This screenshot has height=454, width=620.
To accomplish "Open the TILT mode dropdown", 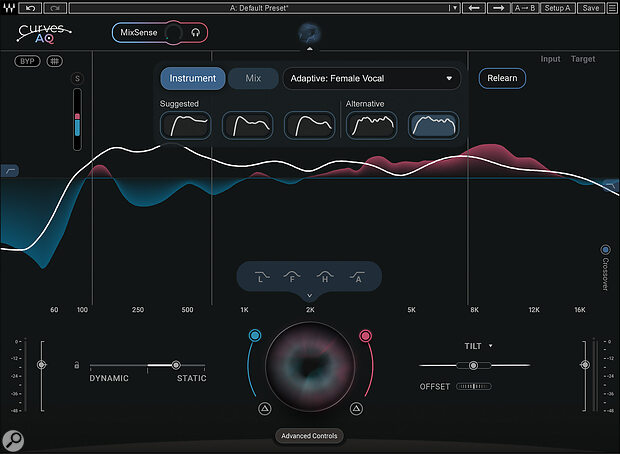I will tap(478, 345).
